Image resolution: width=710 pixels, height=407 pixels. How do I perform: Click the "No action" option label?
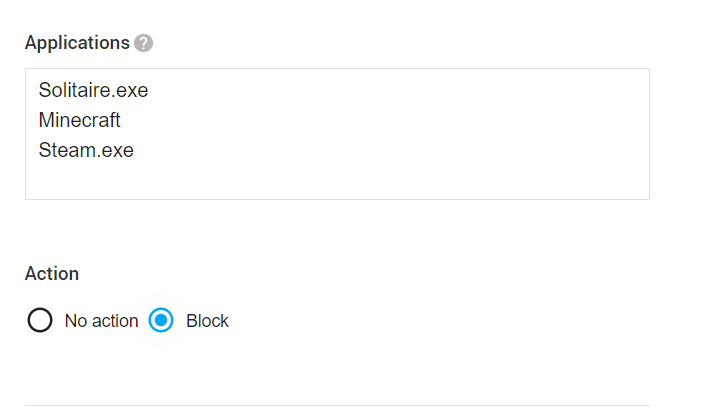[101, 321]
